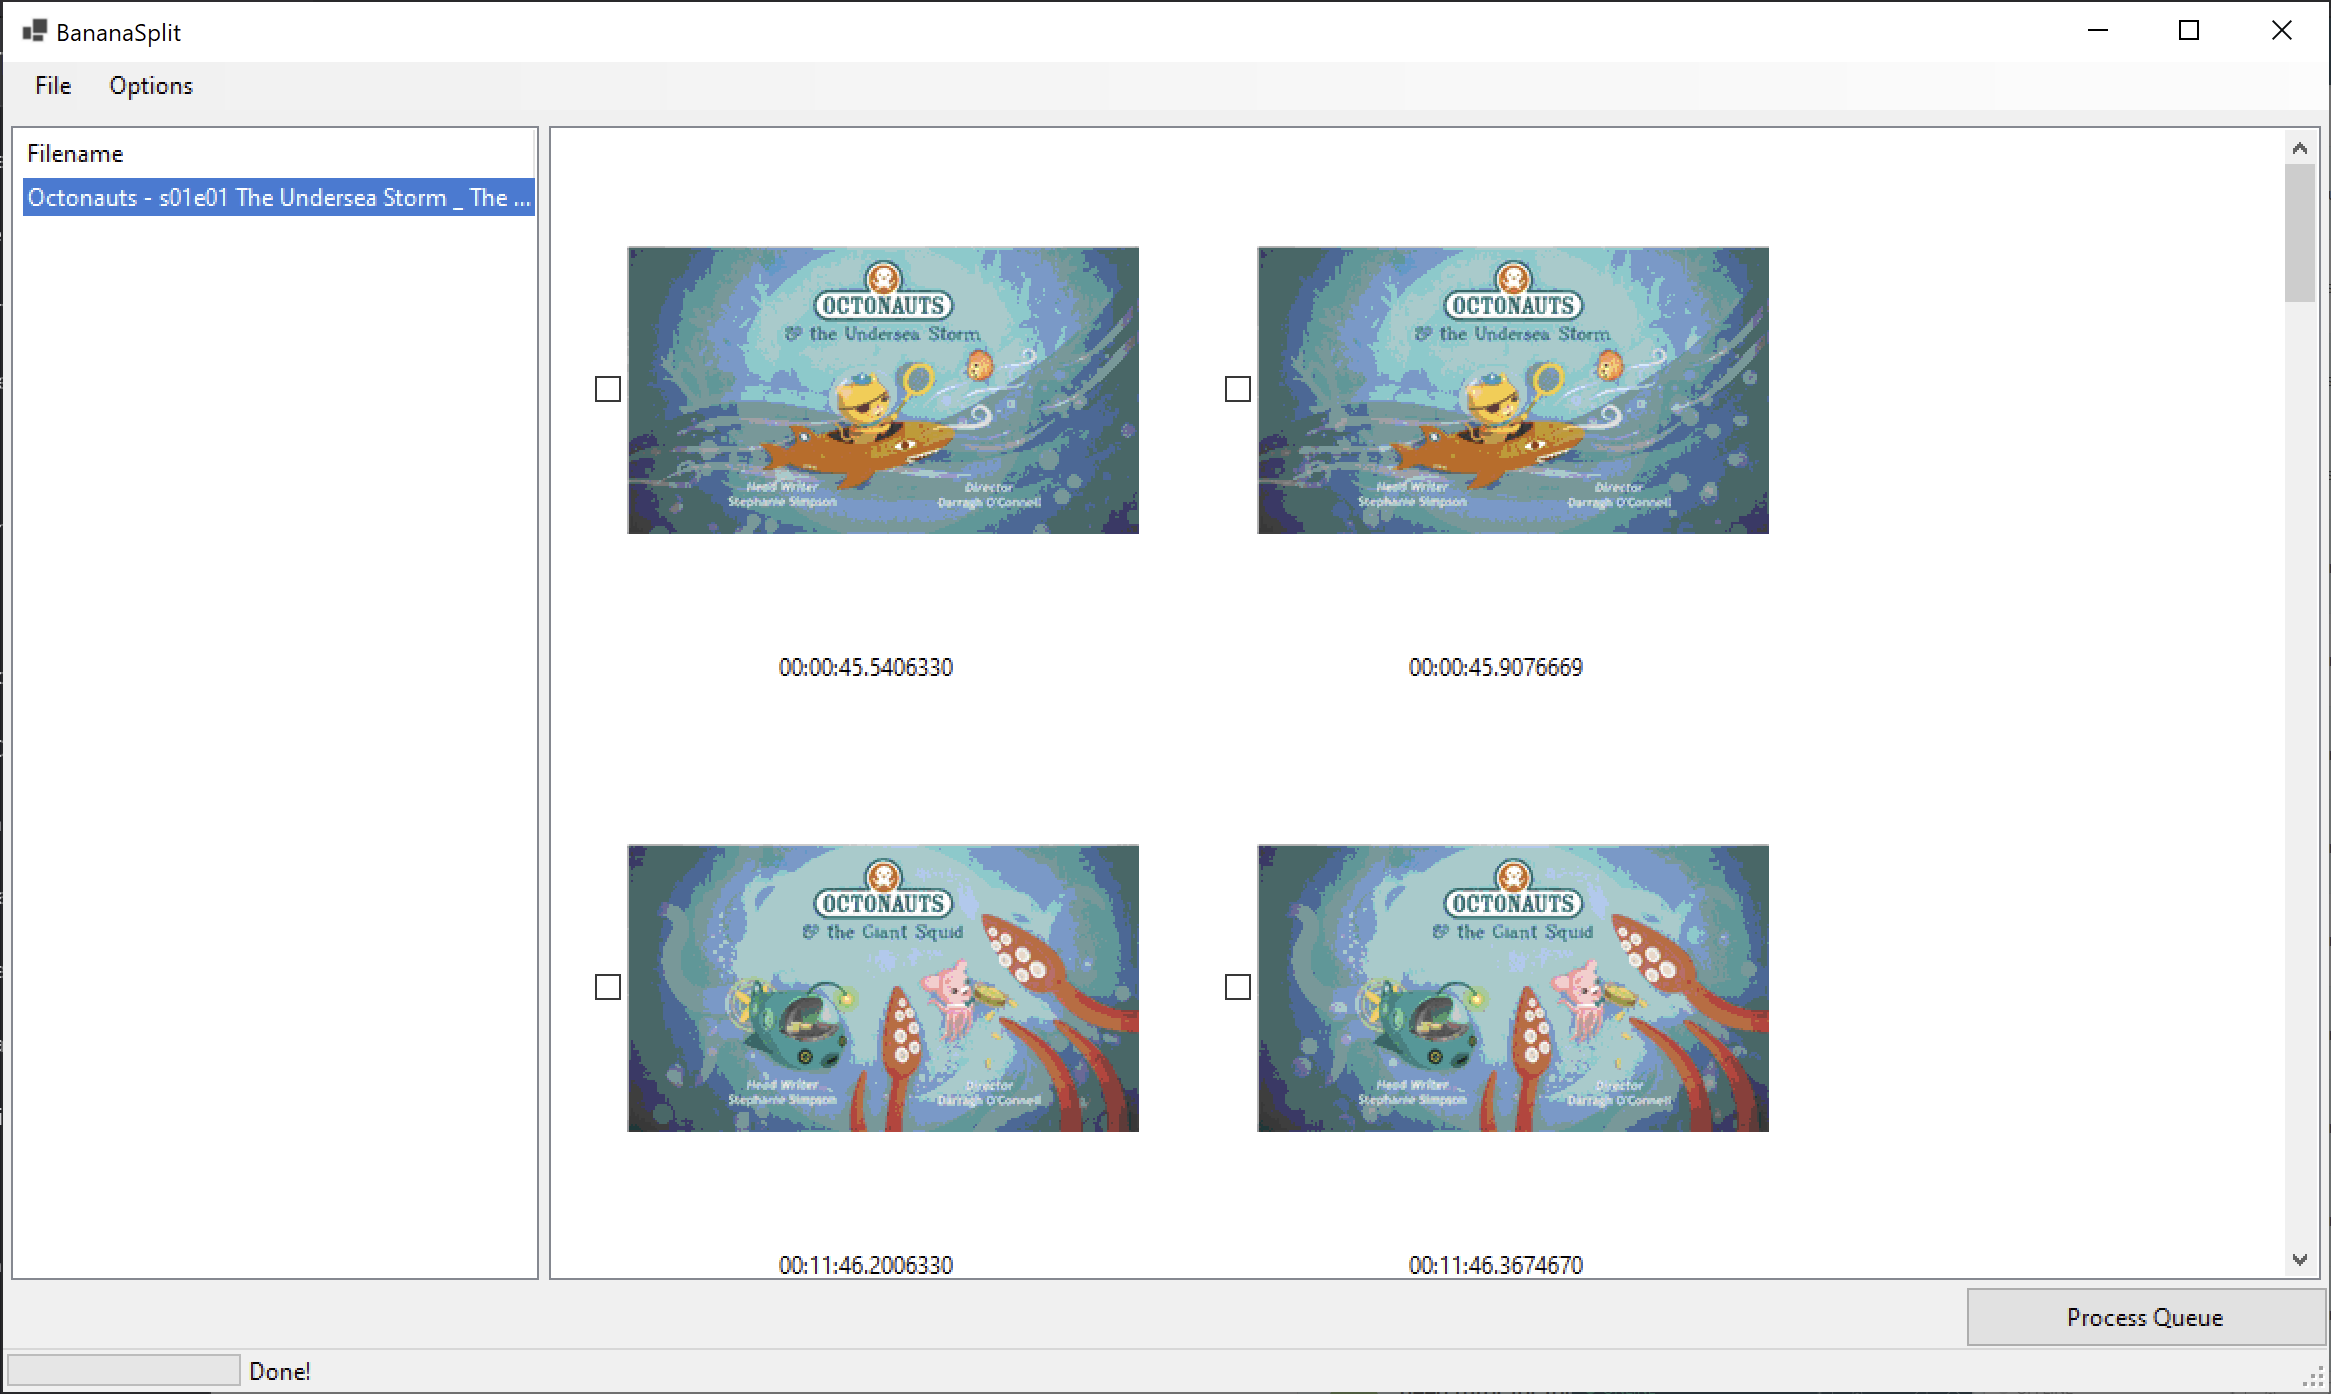Select the Octonauts s01e01 file in the list

[277, 197]
